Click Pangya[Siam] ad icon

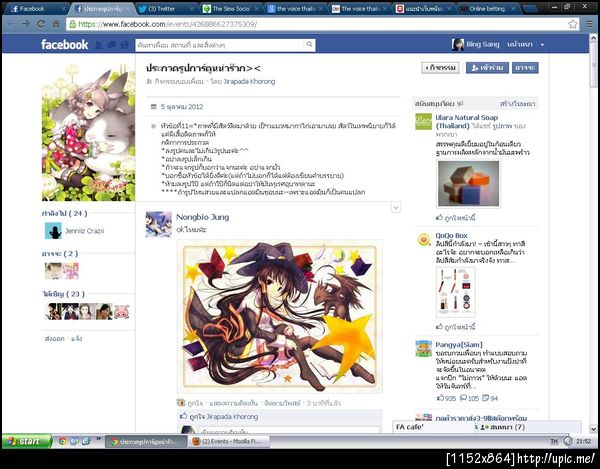coord(424,348)
